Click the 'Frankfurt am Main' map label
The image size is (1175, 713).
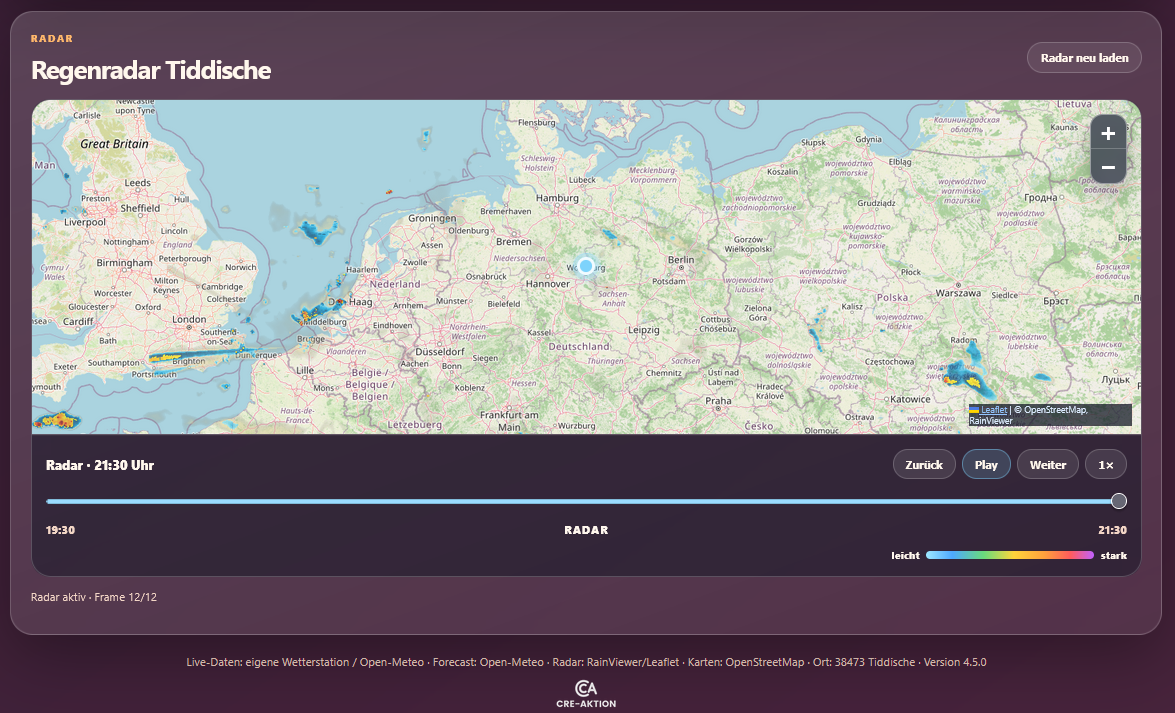509,421
